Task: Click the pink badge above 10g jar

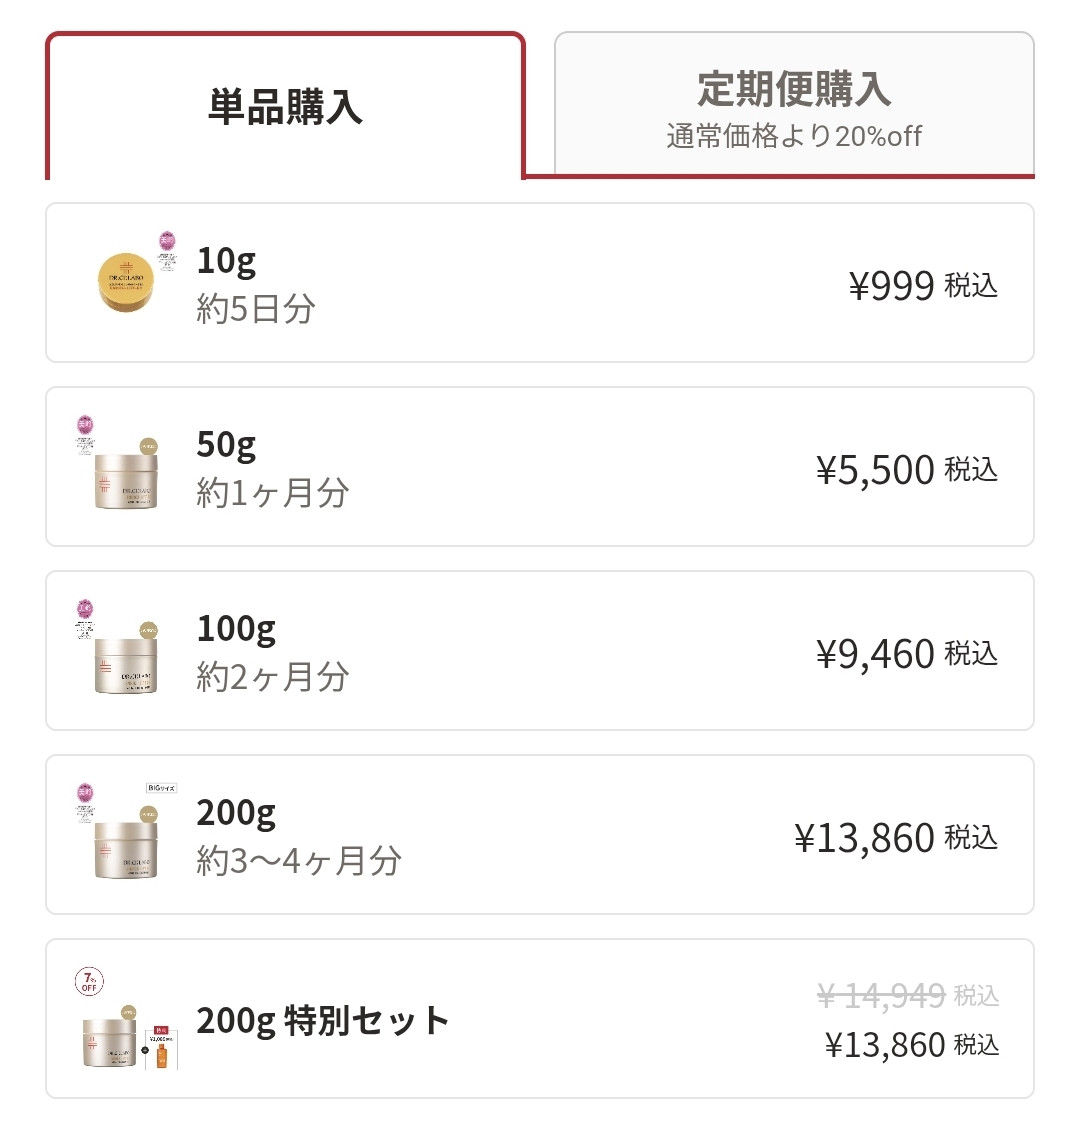Action: tap(167, 241)
